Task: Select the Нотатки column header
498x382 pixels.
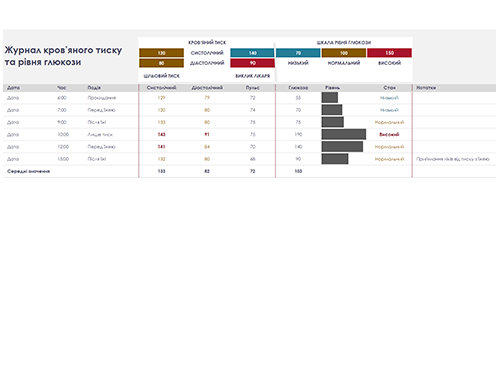Action: point(426,88)
